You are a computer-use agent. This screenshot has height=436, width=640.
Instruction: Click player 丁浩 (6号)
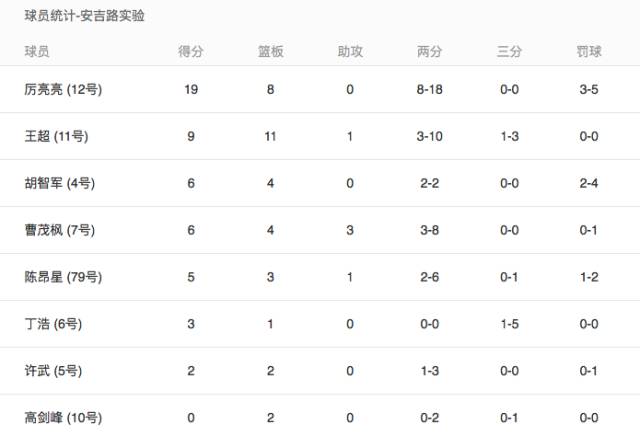[52, 324]
